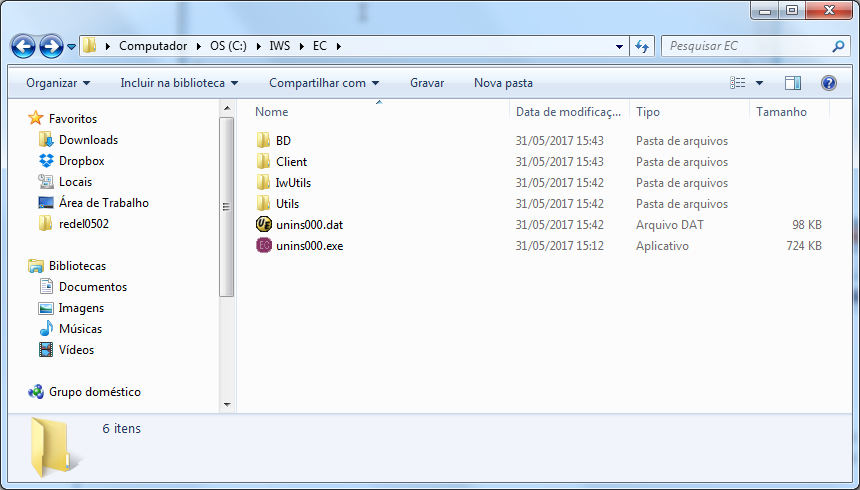Select the Client folder icon
Image resolution: width=860 pixels, height=490 pixels.
point(264,161)
